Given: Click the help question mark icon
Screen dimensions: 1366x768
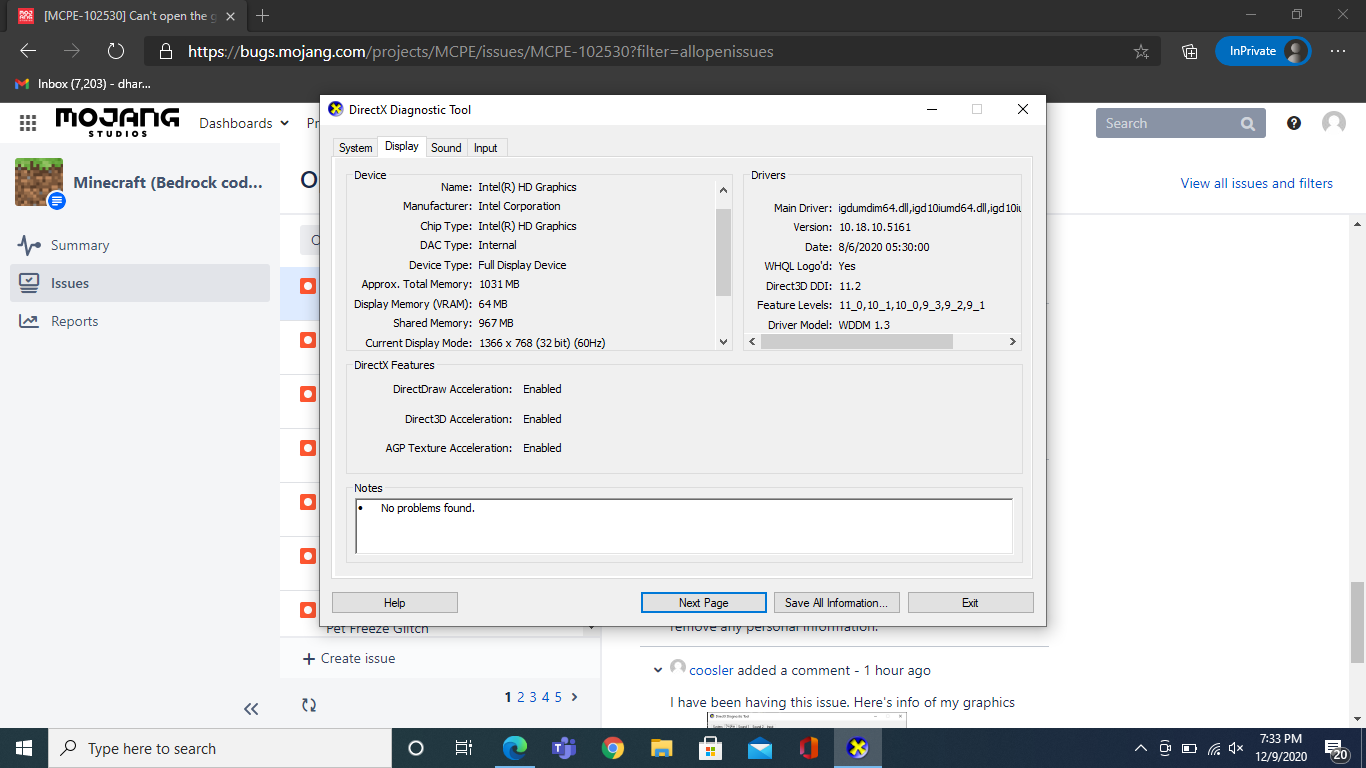Looking at the screenshot, I should [x=1294, y=123].
